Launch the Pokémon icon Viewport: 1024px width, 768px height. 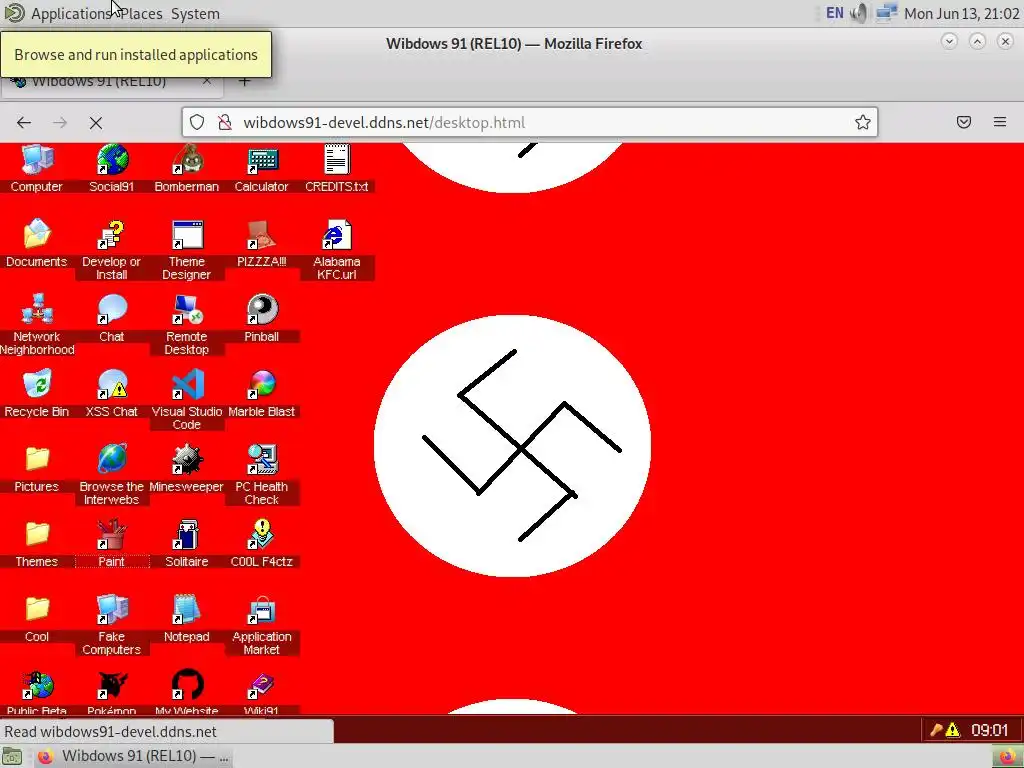coord(112,692)
